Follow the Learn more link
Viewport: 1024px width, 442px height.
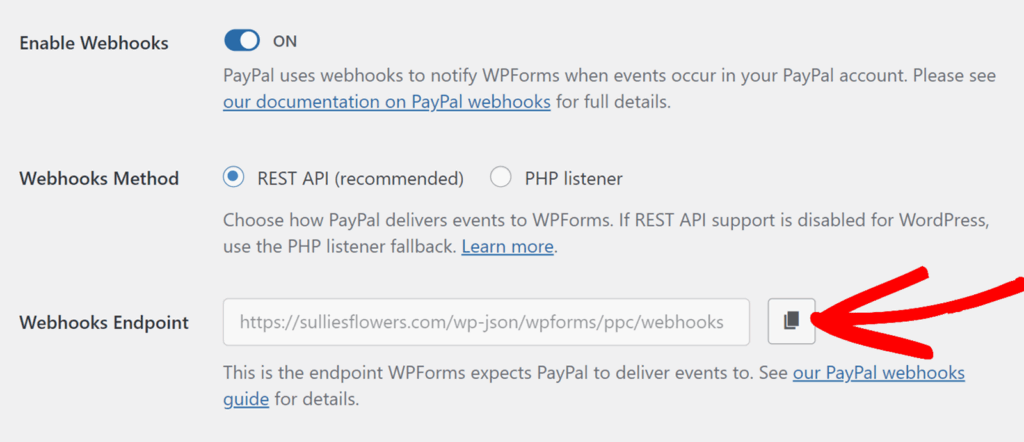click(507, 246)
